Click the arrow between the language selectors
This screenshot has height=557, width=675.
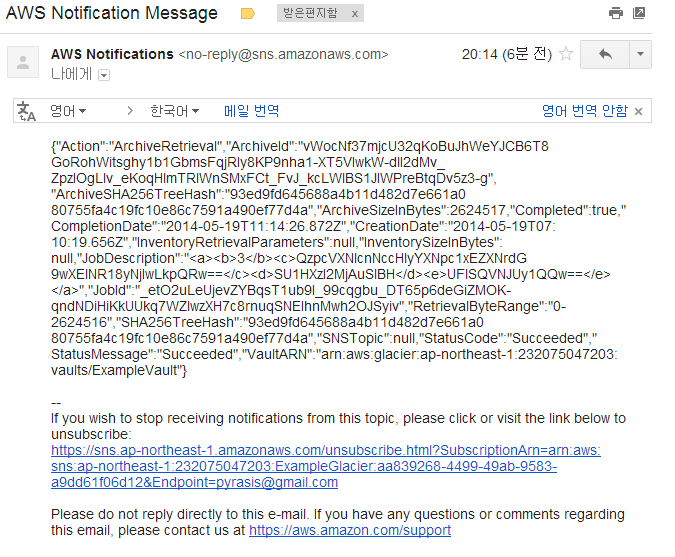point(123,111)
